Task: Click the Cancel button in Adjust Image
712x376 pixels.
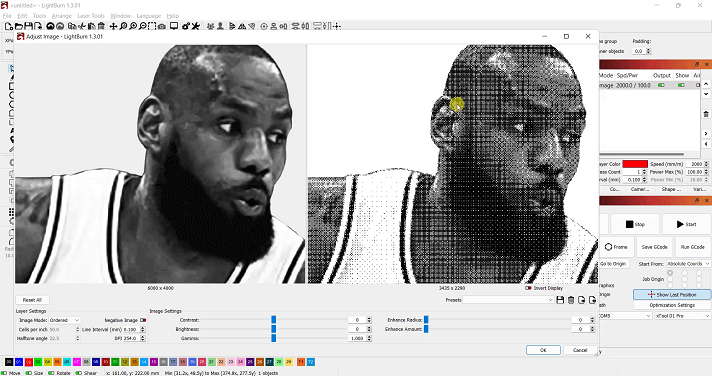Action: (x=580, y=350)
